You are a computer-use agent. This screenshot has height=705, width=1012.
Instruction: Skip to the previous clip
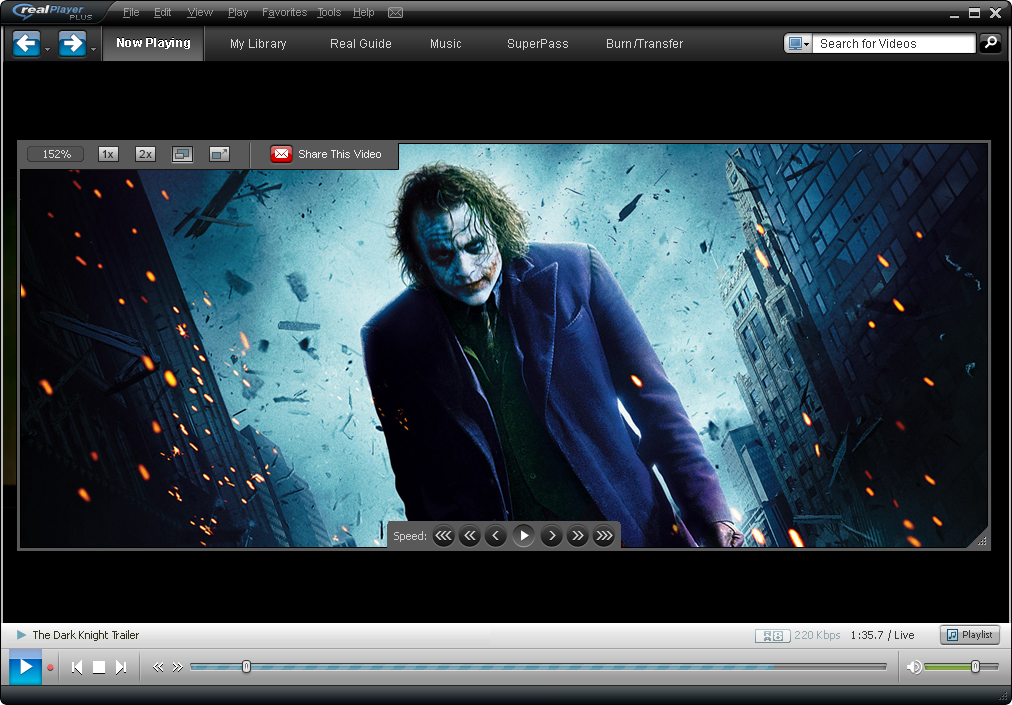point(77,668)
